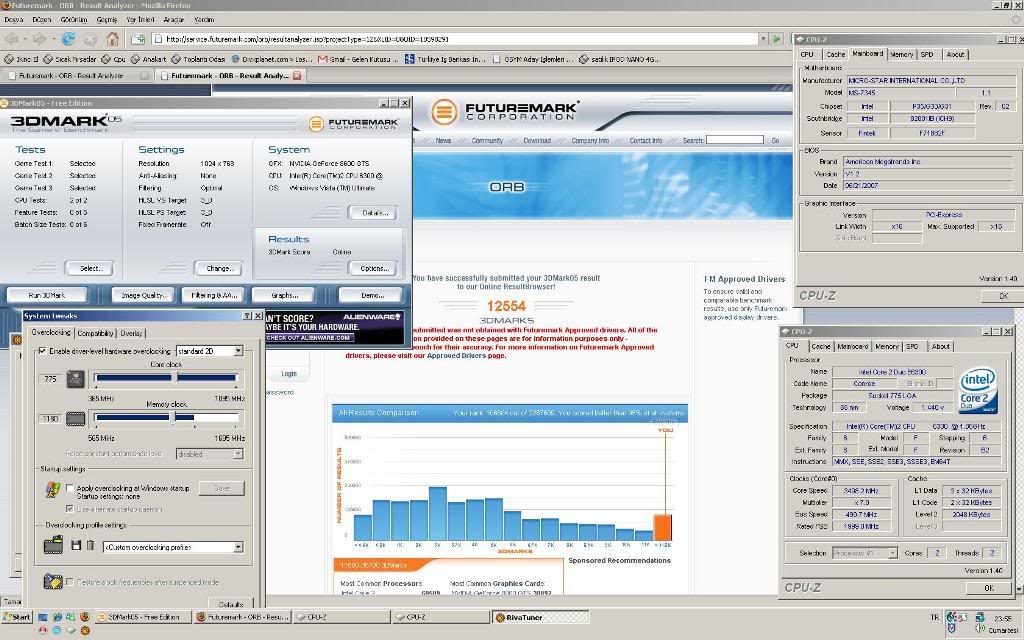Image resolution: width=1024 pixels, height=640 pixels.
Task: Click the Graphs button in 3DMark05
Action: (x=284, y=295)
